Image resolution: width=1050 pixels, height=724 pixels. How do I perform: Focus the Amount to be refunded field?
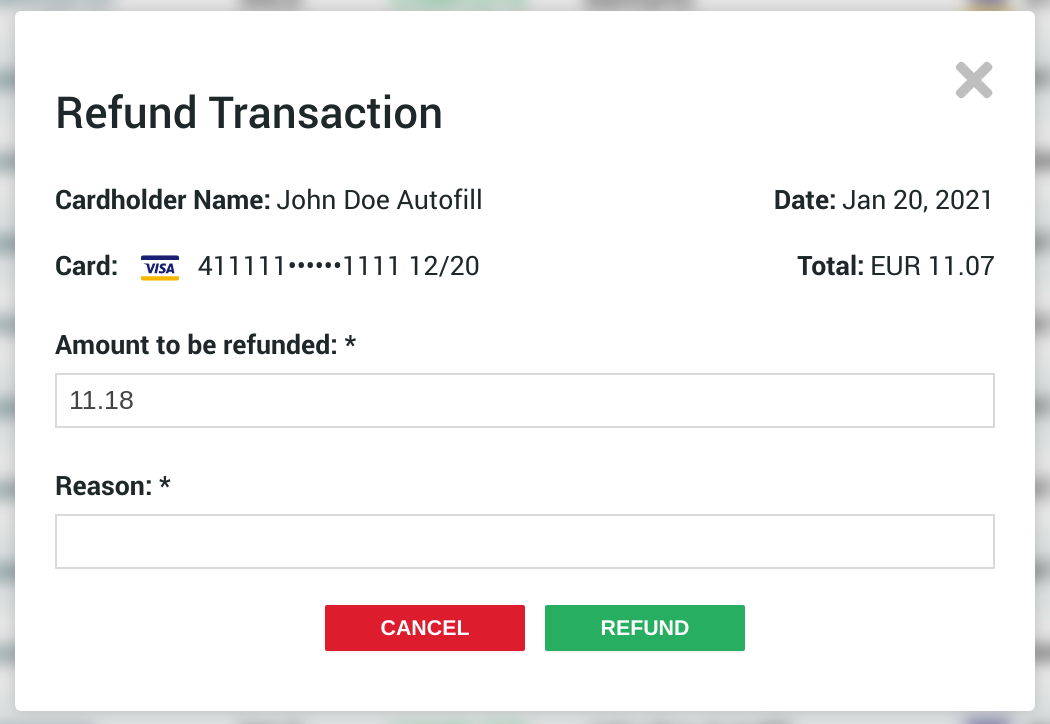pyautogui.click(x=524, y=401)
